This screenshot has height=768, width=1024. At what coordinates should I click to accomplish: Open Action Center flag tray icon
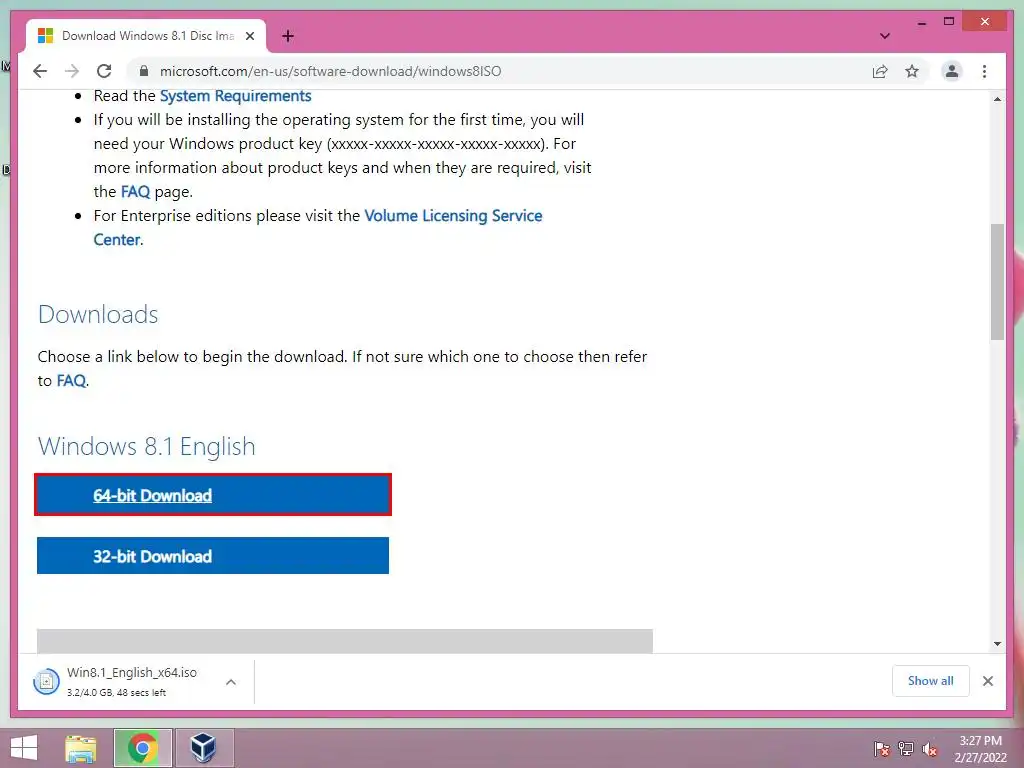[882, 748]
